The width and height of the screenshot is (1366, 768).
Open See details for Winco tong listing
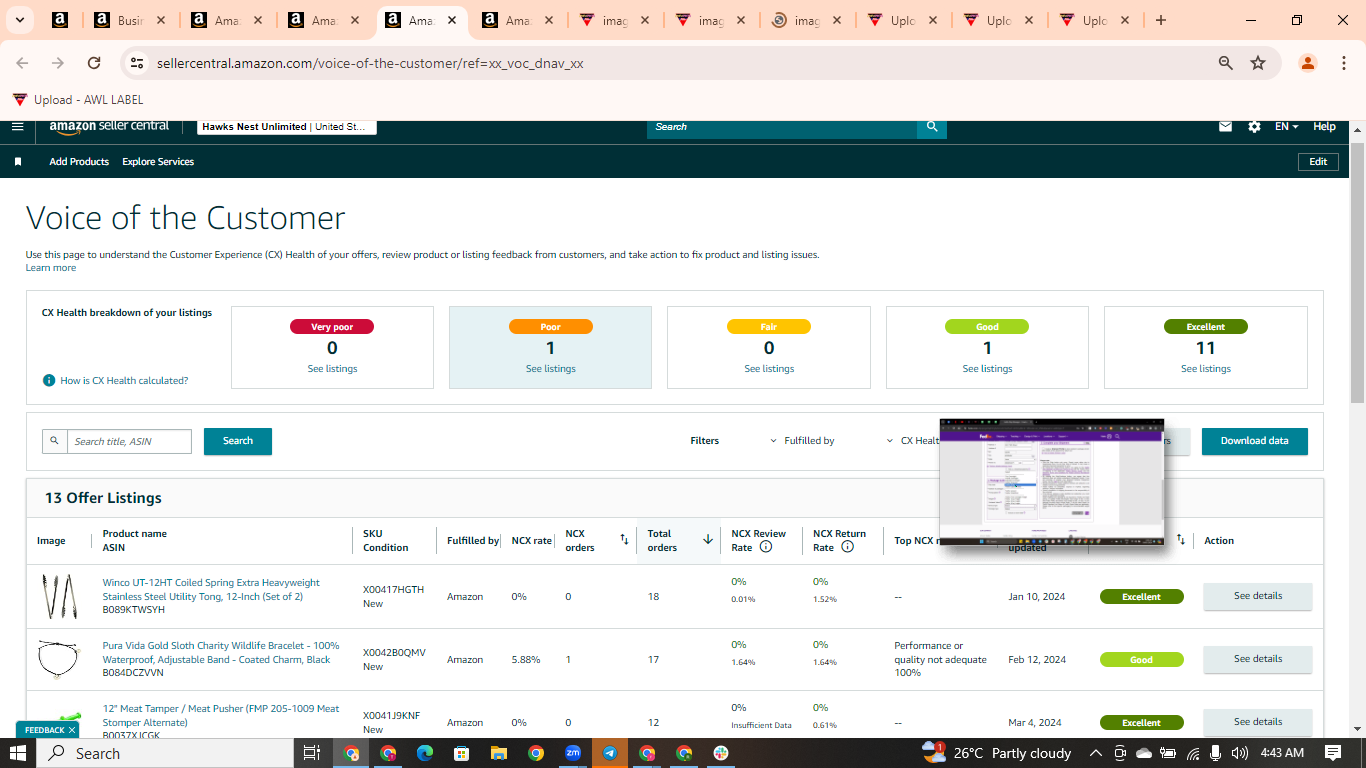[1257, 596]
